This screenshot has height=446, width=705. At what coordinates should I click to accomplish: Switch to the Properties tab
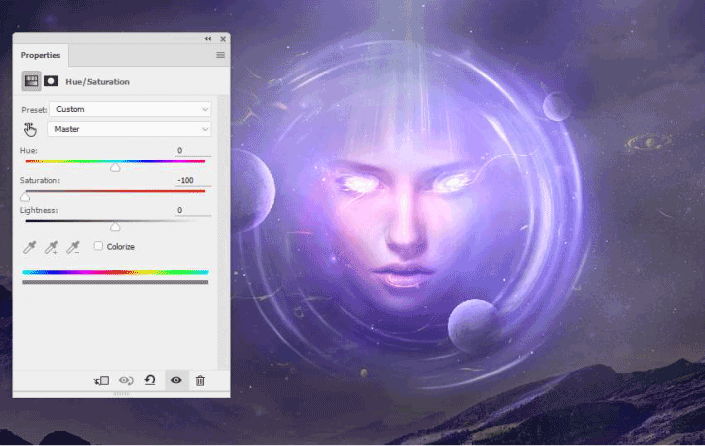pos(40,55)
